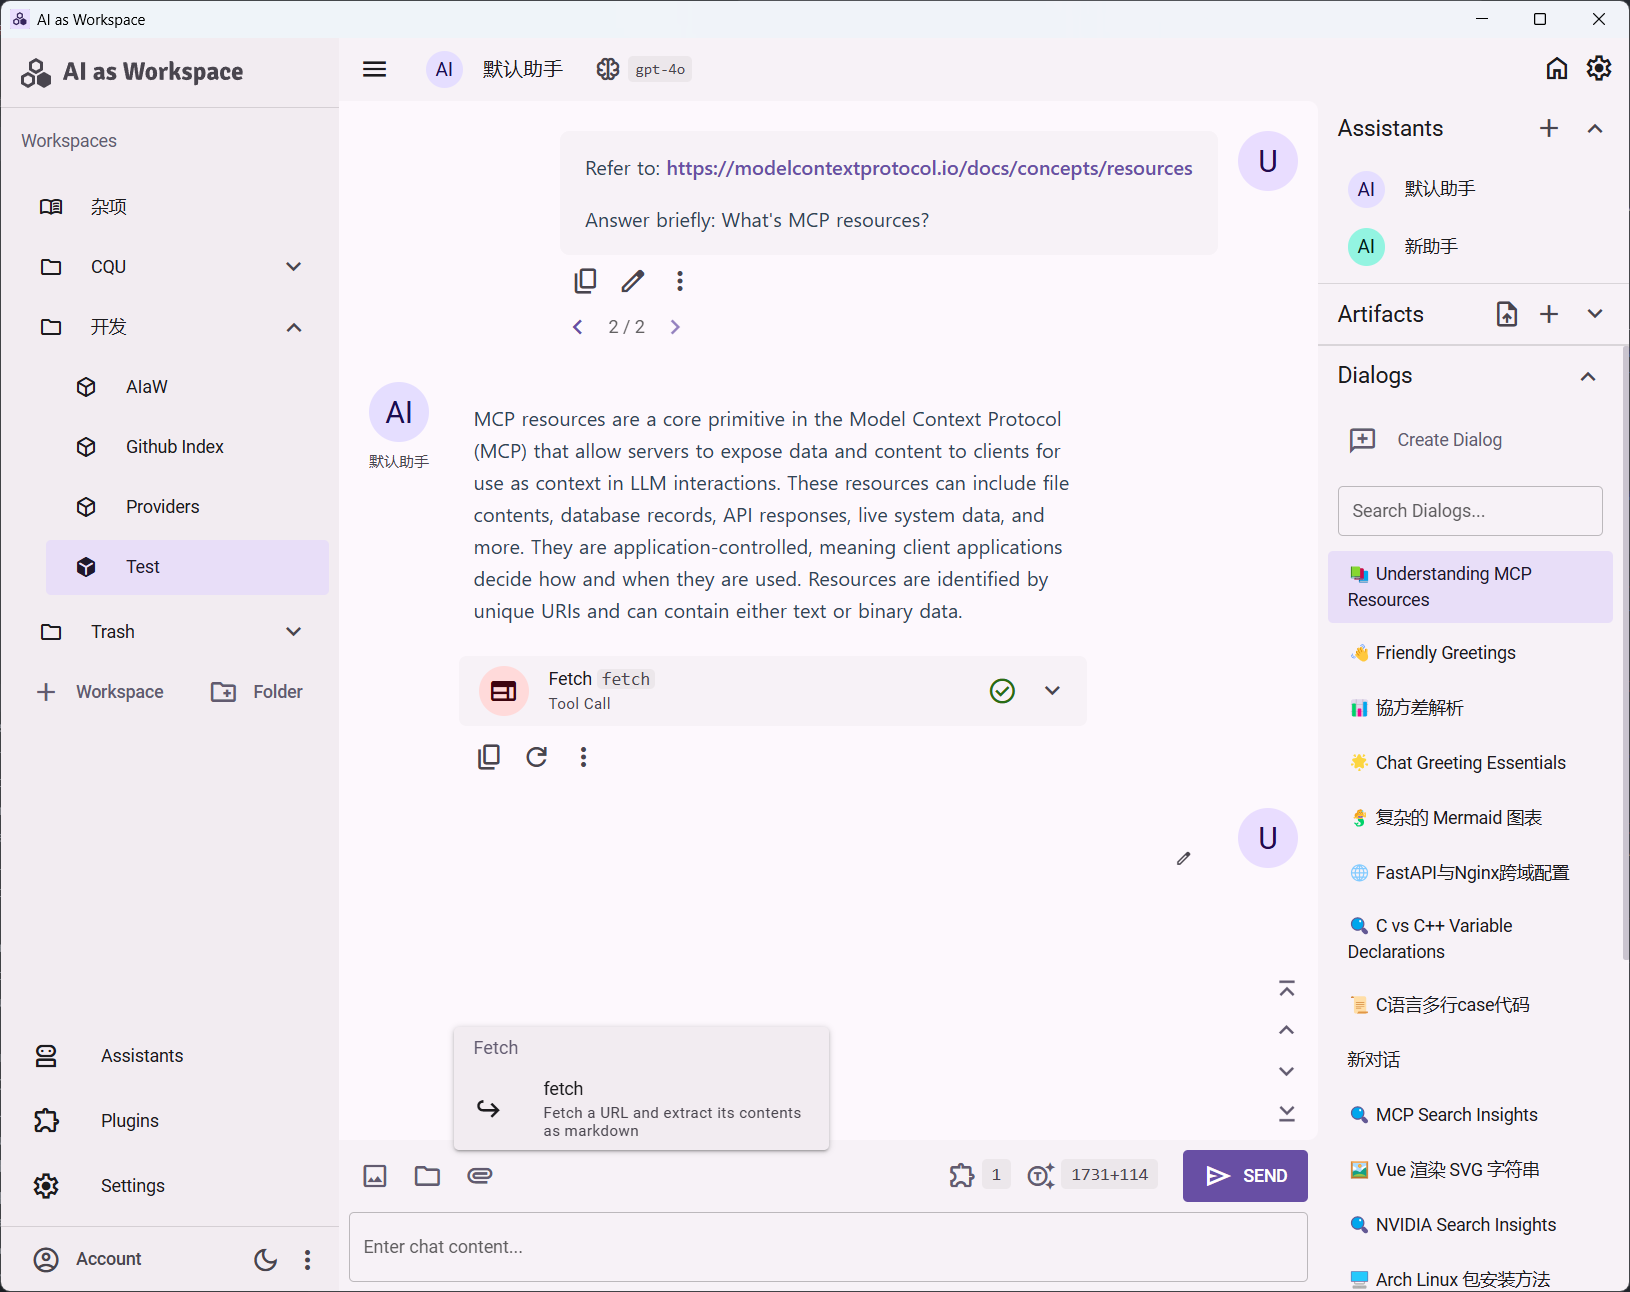The image size is (1630, 1292).
Task: Open the Github Index workspace
Action: tap(188, 447)
